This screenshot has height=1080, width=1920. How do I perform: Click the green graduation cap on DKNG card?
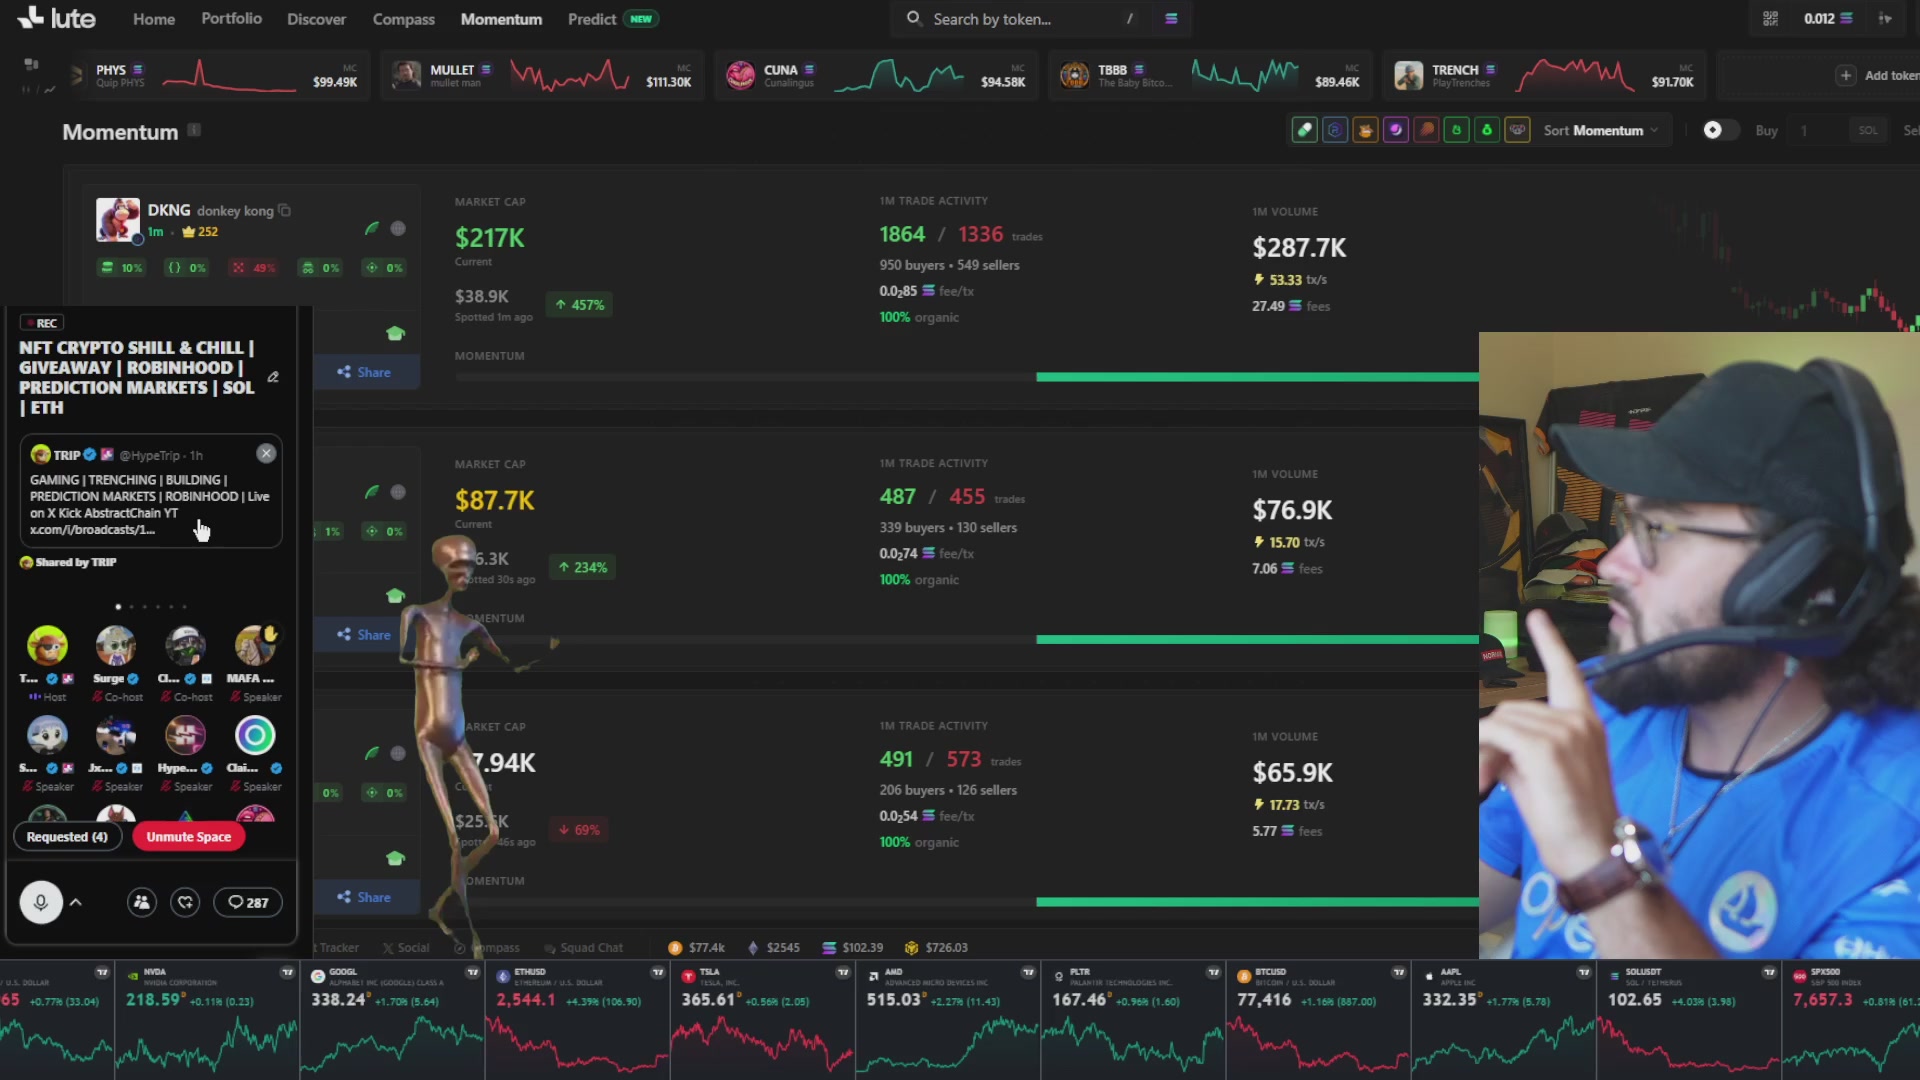[x=395, y=333]
